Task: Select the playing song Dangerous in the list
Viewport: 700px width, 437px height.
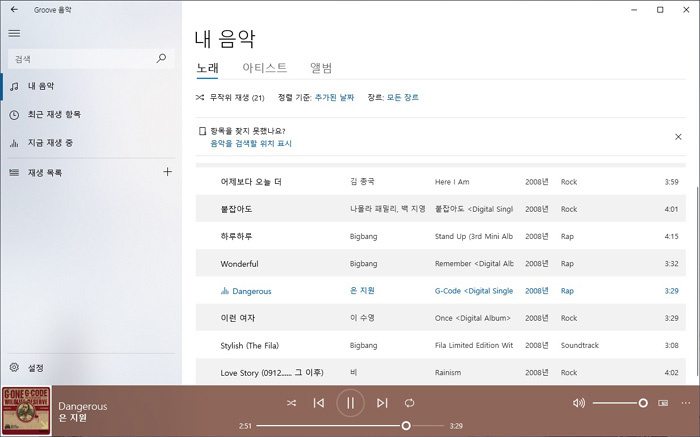Action: click(252, 291)
